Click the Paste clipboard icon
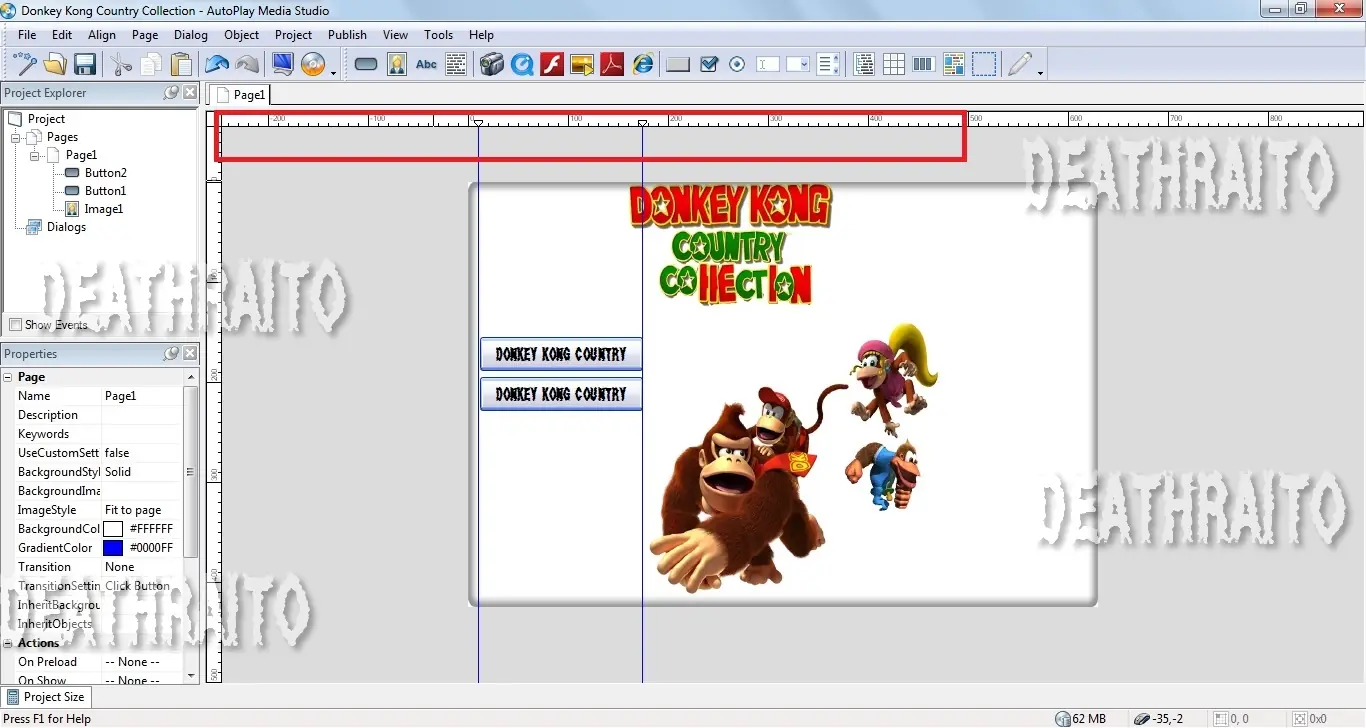The width and height of the screenshot is (1366, 728). coord(181,64)
